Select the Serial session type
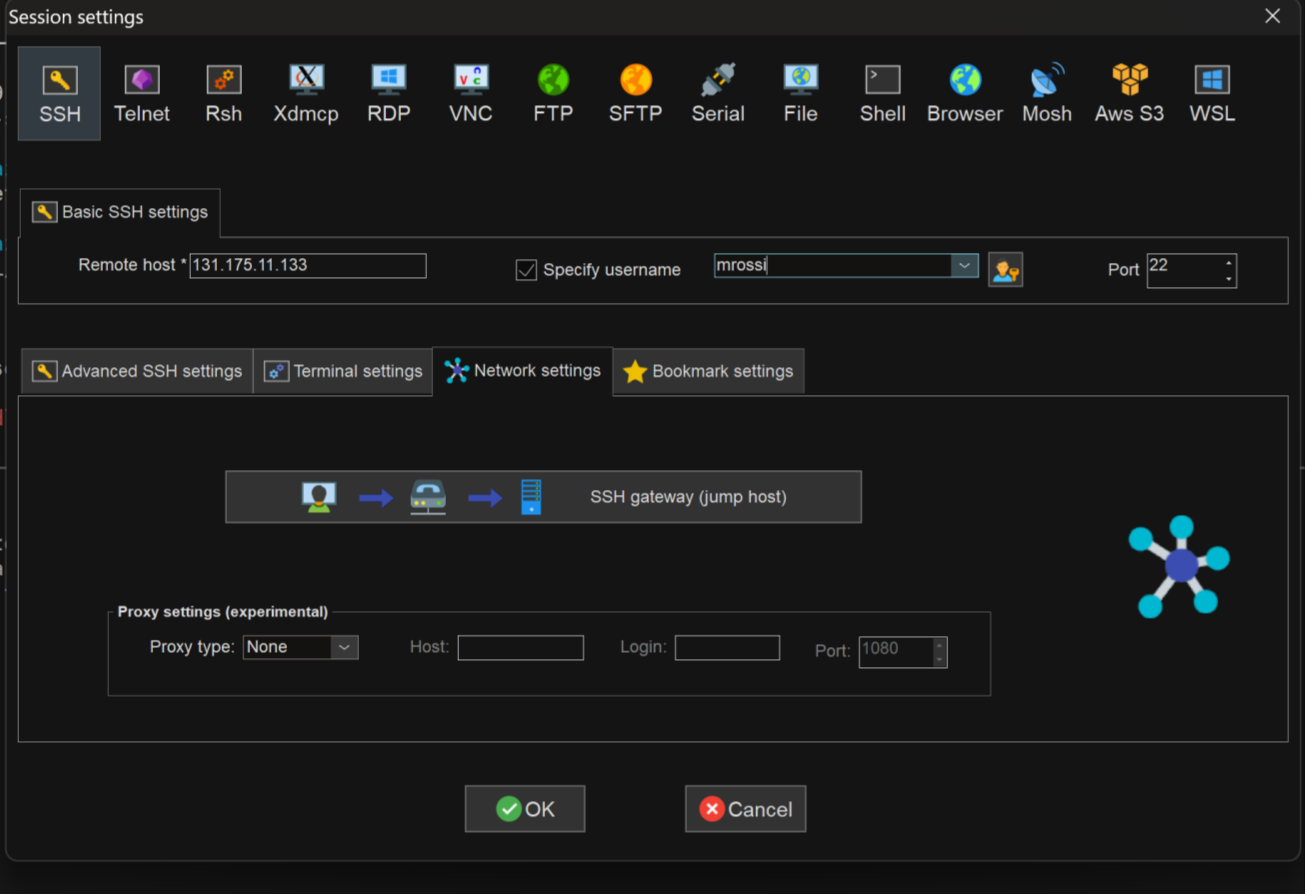The width and height of the screenshot is (1305, 894). point(718,93)
